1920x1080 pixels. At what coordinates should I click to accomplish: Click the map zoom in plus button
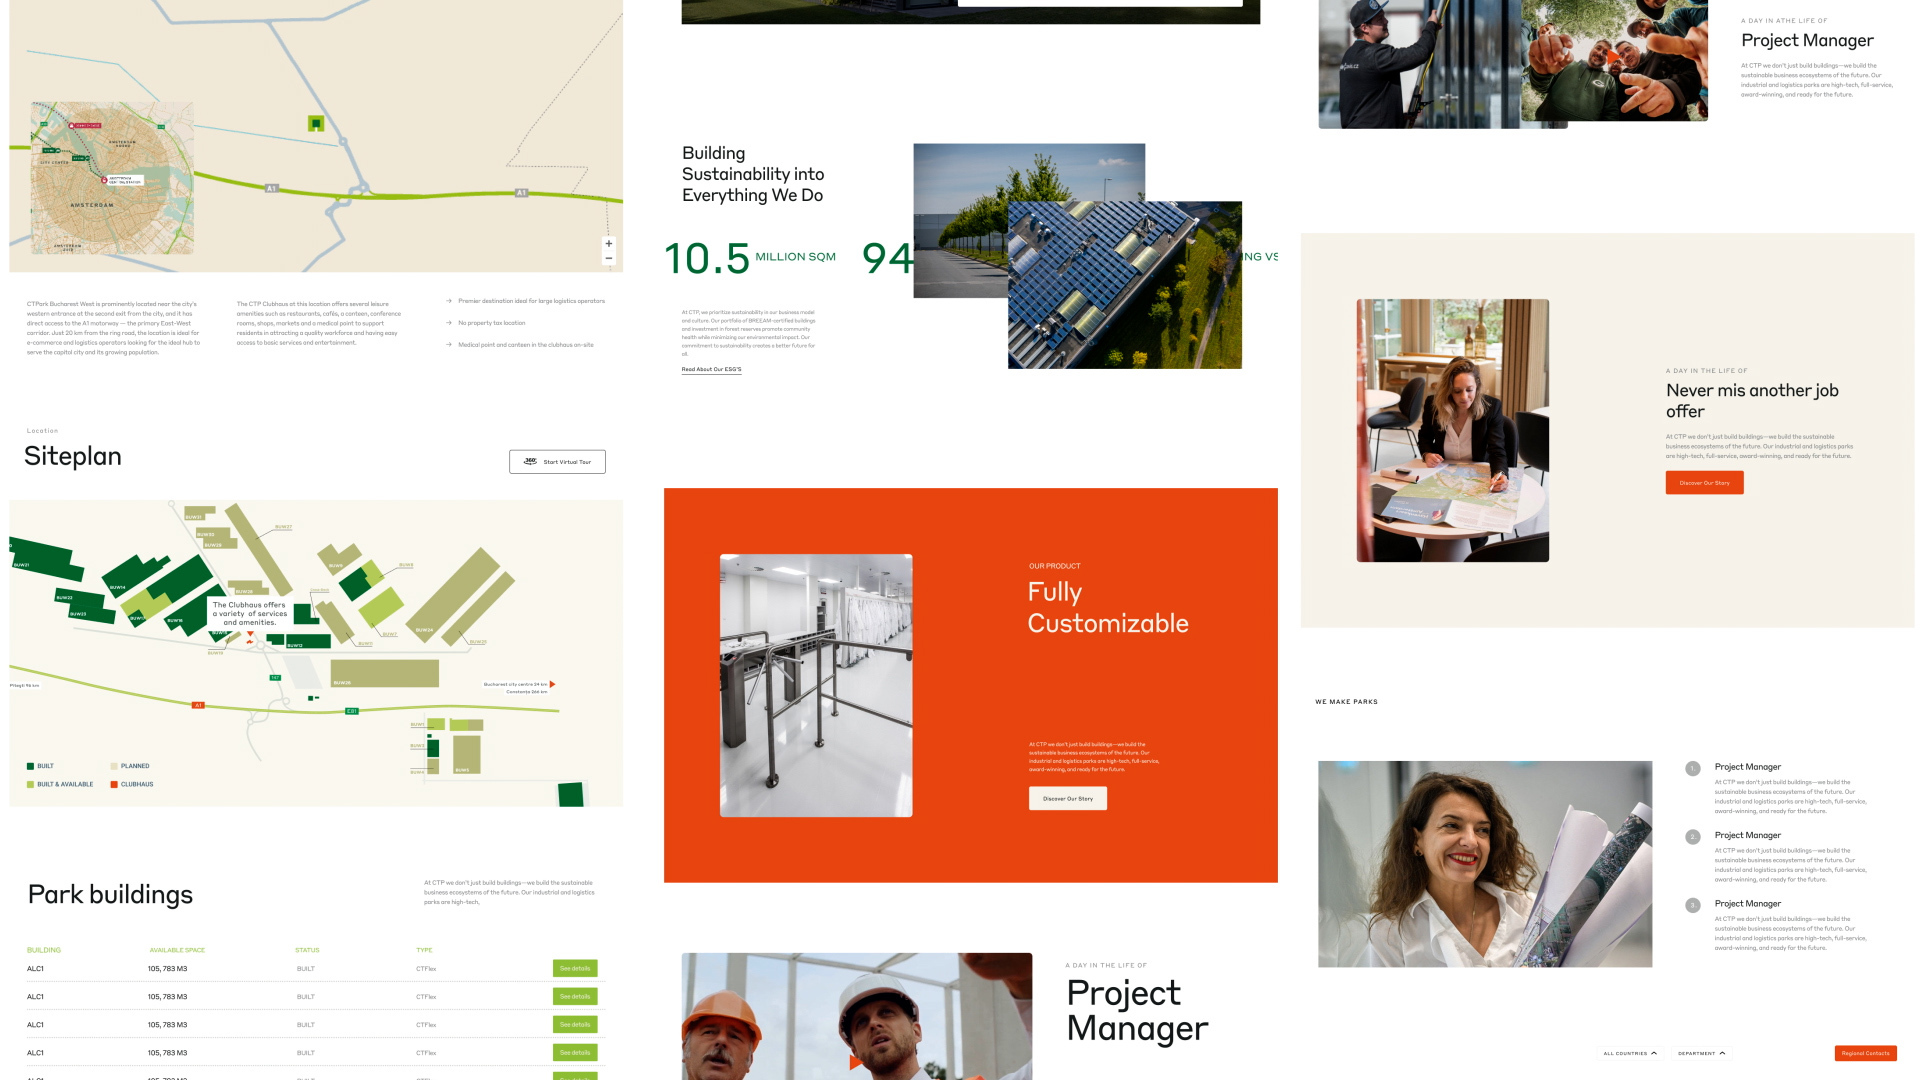[x=608, y=244]
